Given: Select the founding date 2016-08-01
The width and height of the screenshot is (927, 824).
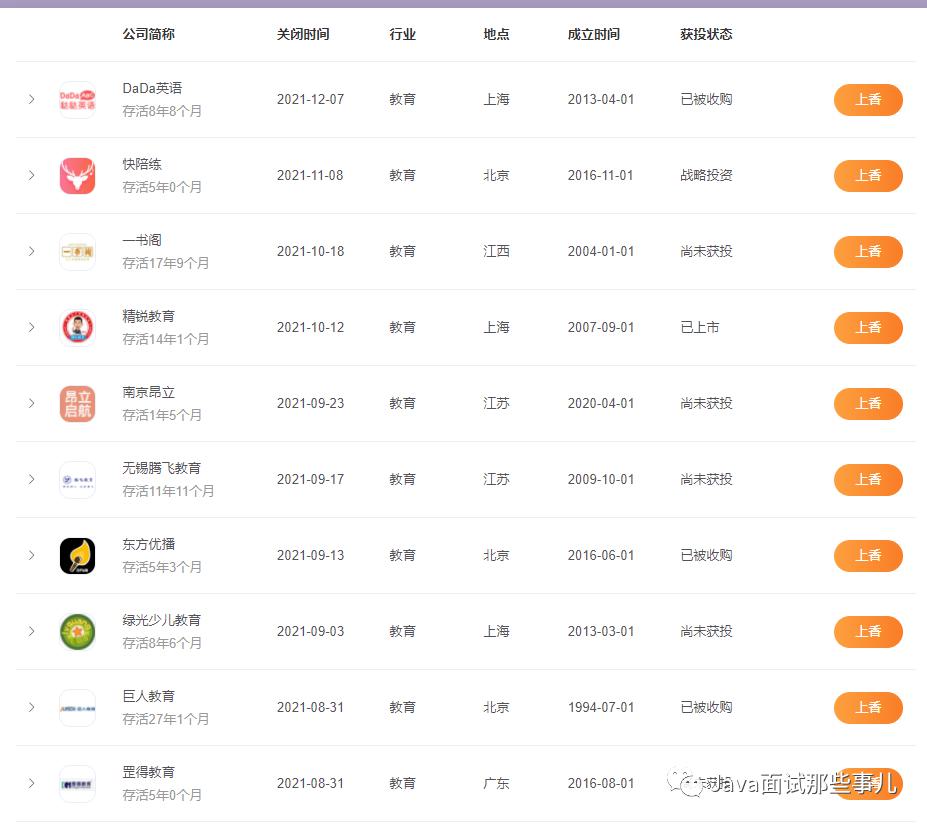Looking at the screenshot, I should [601, 783].
